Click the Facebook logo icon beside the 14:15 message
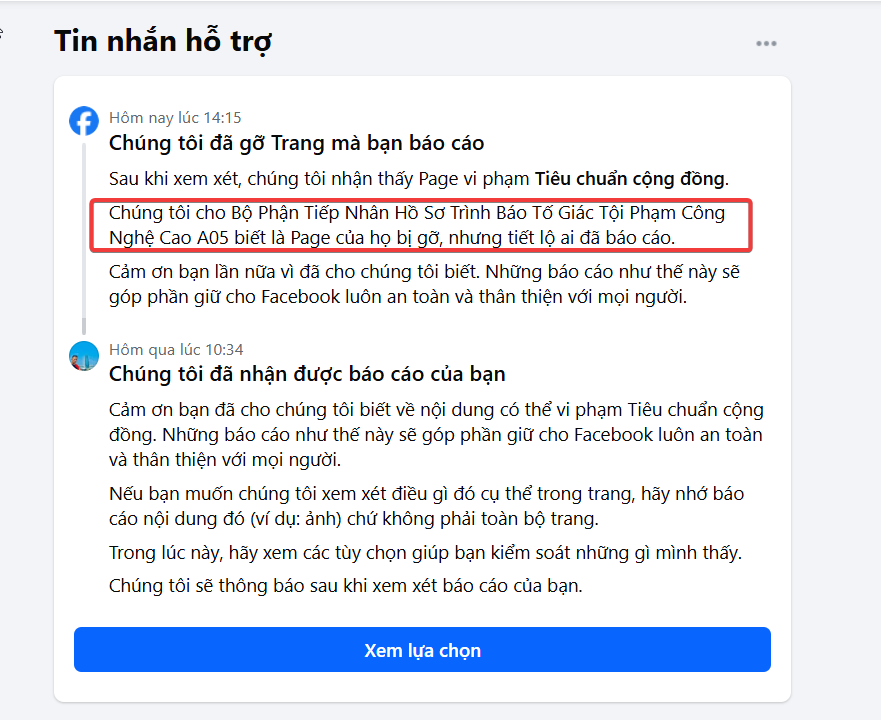Screen dimensions: 881x720 (x=84, y=120)
